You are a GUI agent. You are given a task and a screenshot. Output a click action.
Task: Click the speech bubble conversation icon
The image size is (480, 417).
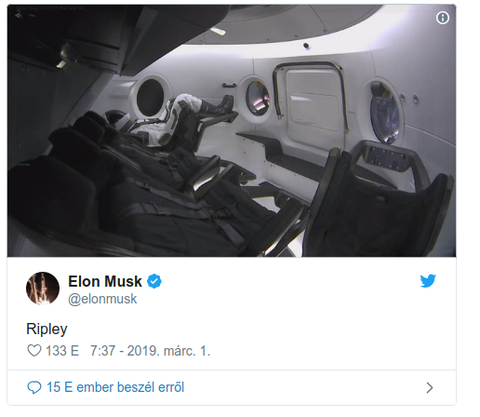click(34, 388)
